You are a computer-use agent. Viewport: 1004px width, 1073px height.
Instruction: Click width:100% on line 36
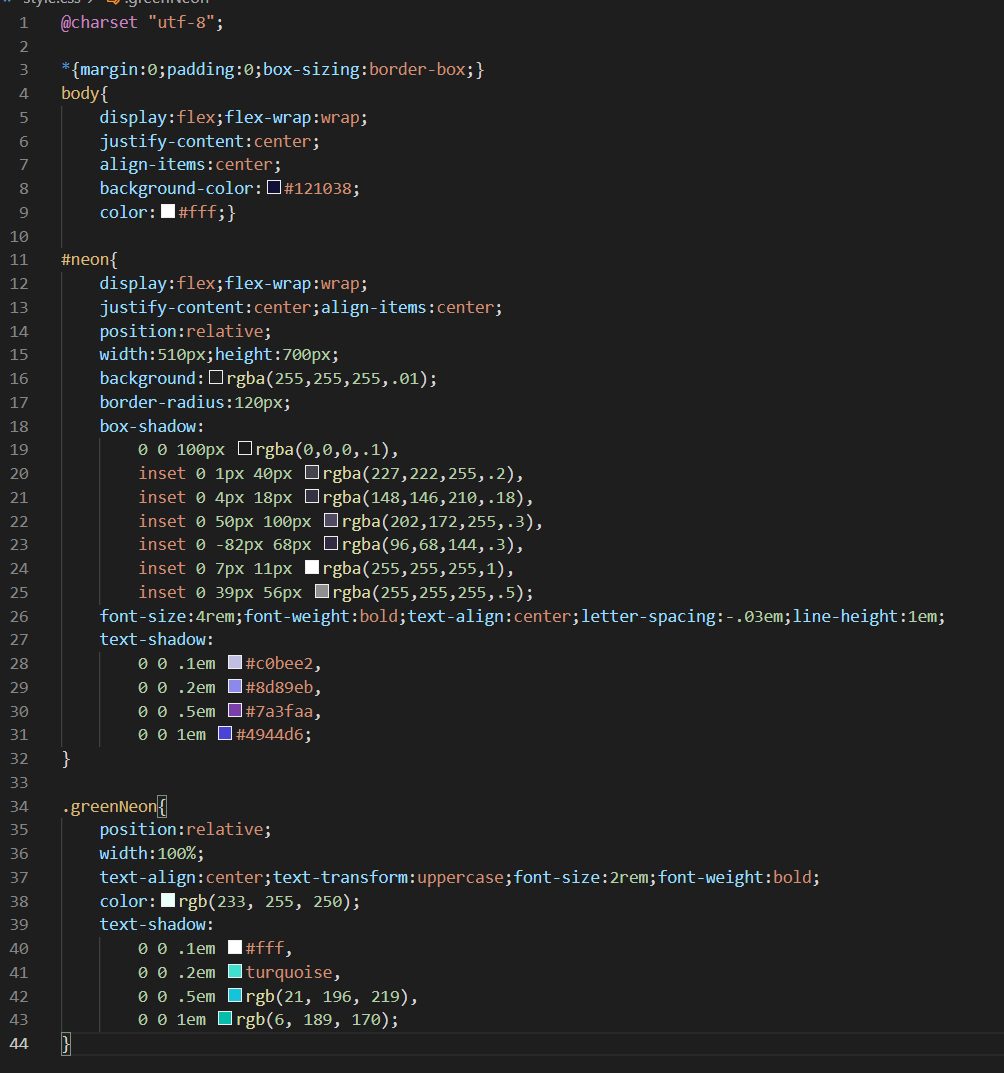[x=148, y=853]
